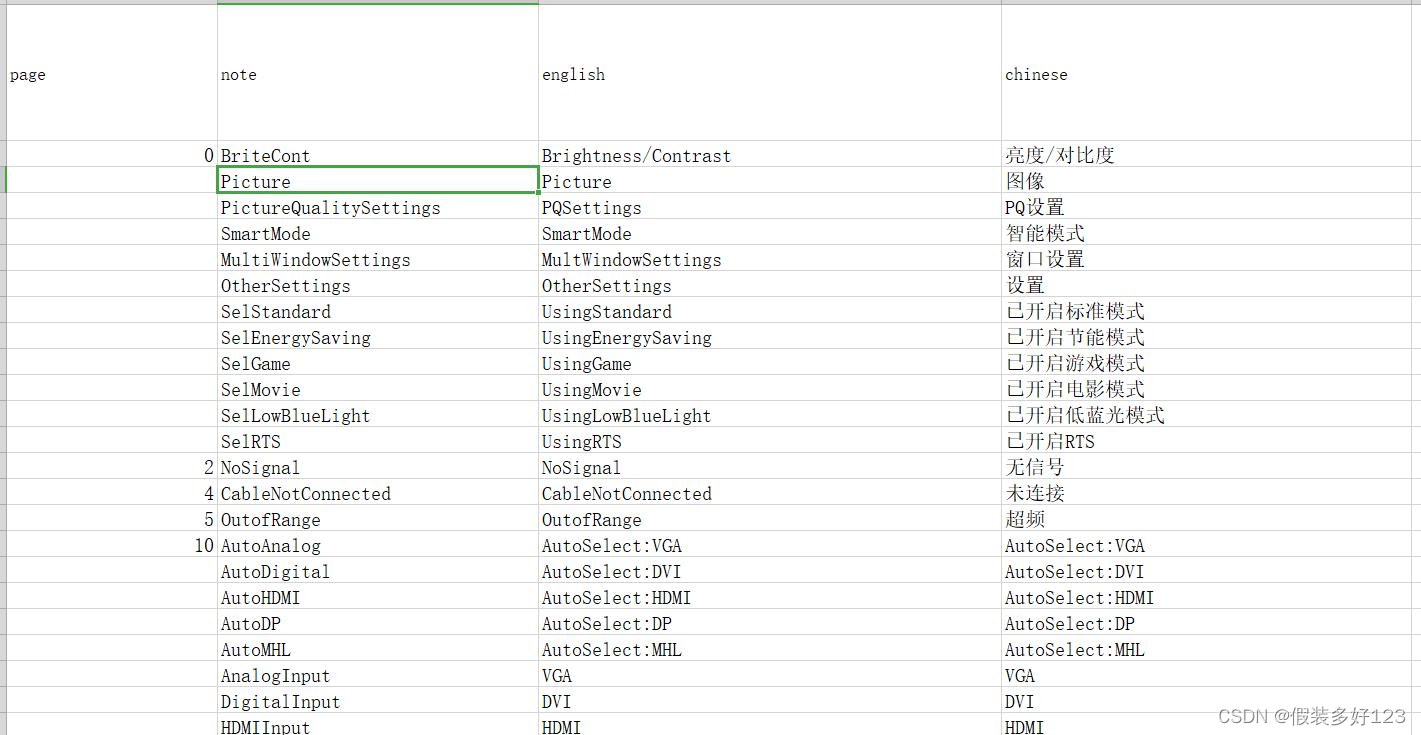Image resolution: width=1421 pixels, height=735 pixels.
Task: Select the SelRTS cell
Action: coord(378,441)
